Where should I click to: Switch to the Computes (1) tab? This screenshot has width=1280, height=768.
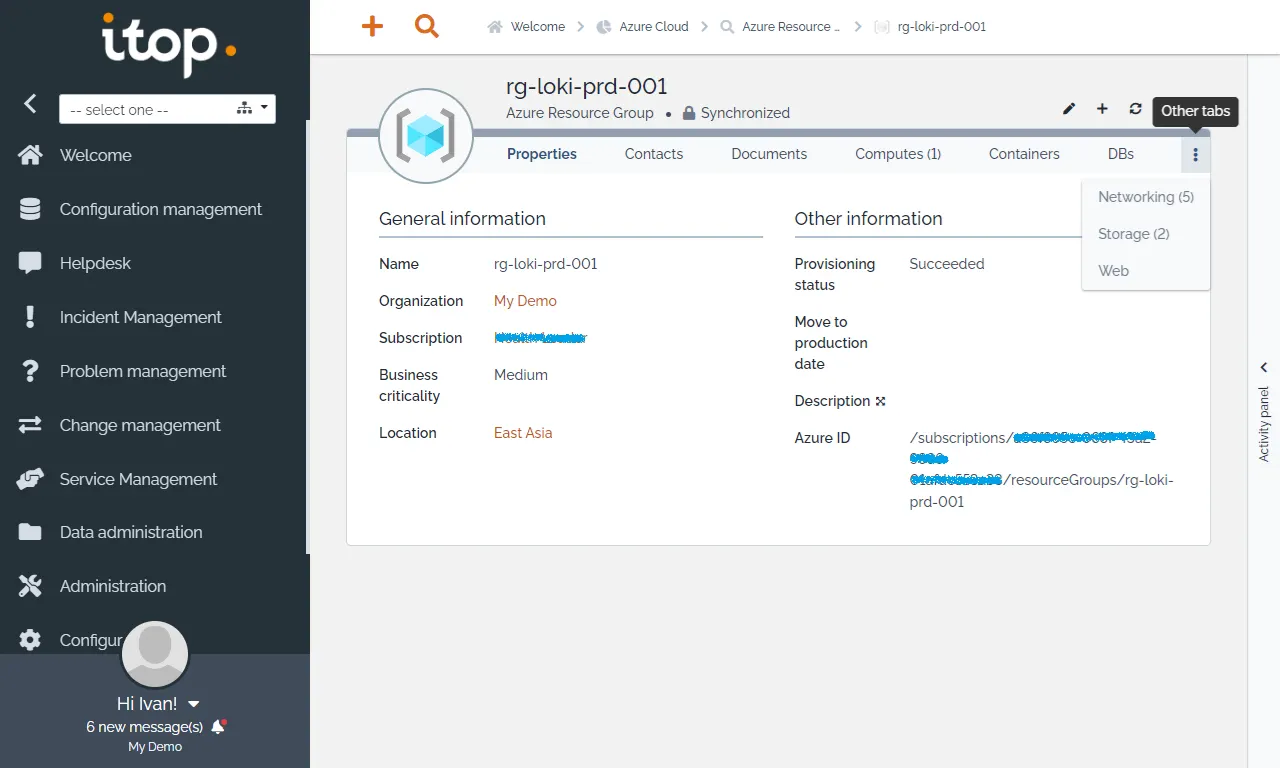tap(898, 154)
